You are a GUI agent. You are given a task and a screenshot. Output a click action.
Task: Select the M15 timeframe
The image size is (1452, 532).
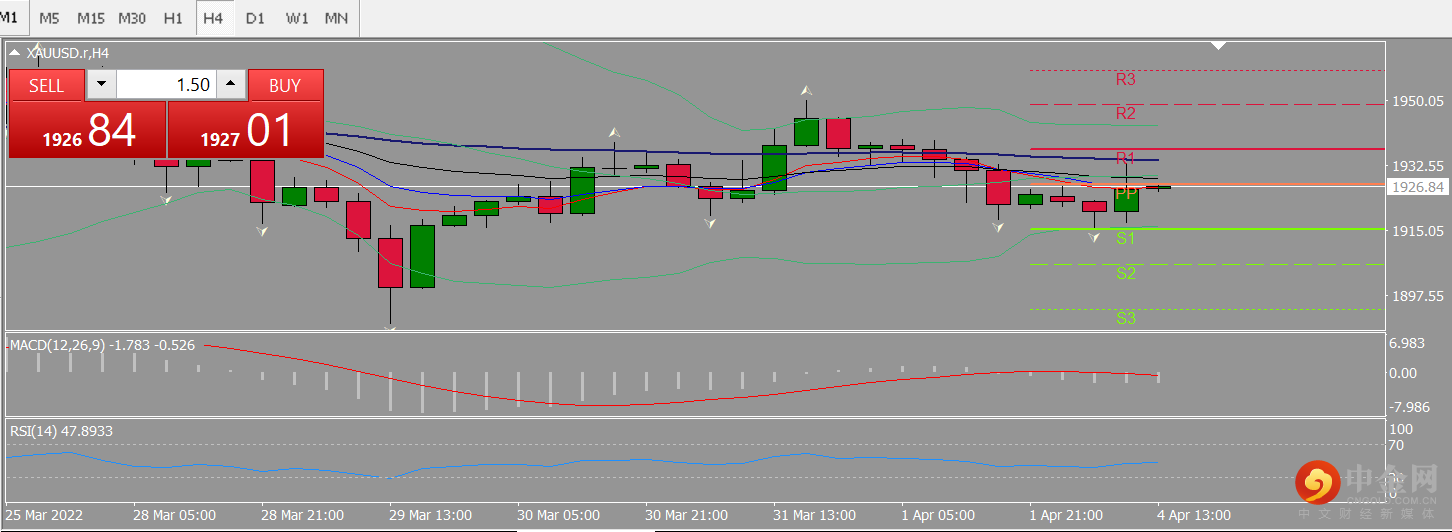pyautogui.click(x=90, y=18)
